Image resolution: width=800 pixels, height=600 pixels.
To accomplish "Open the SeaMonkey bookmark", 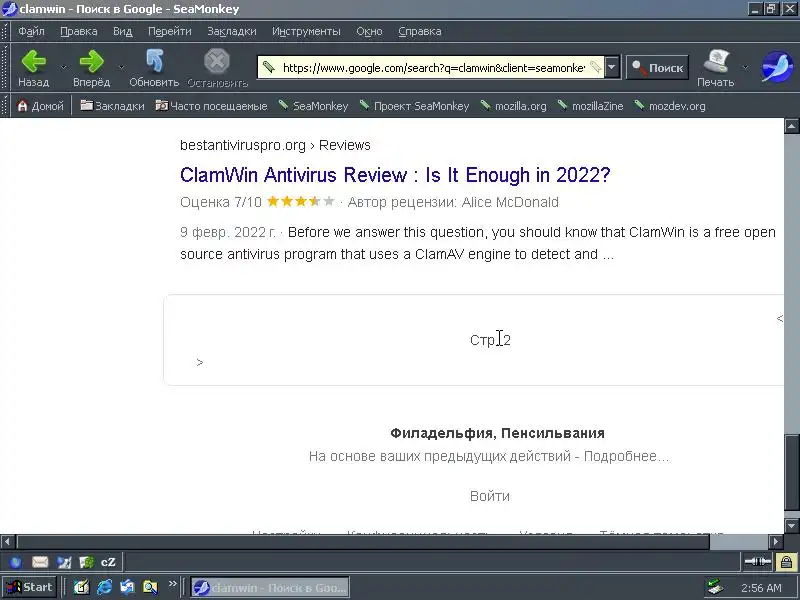I will [x=313, y=106].
